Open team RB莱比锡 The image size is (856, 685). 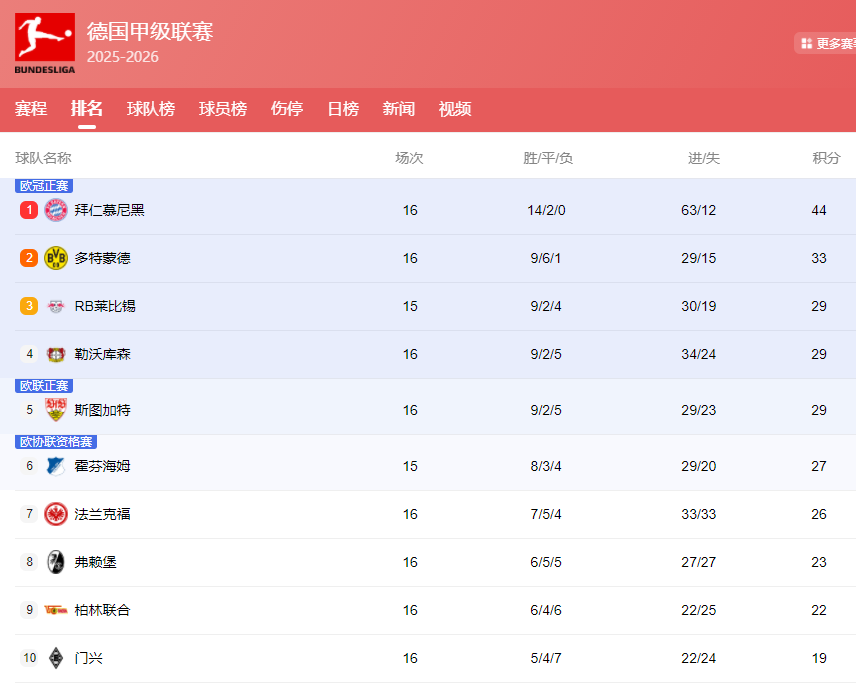point(105,306)
